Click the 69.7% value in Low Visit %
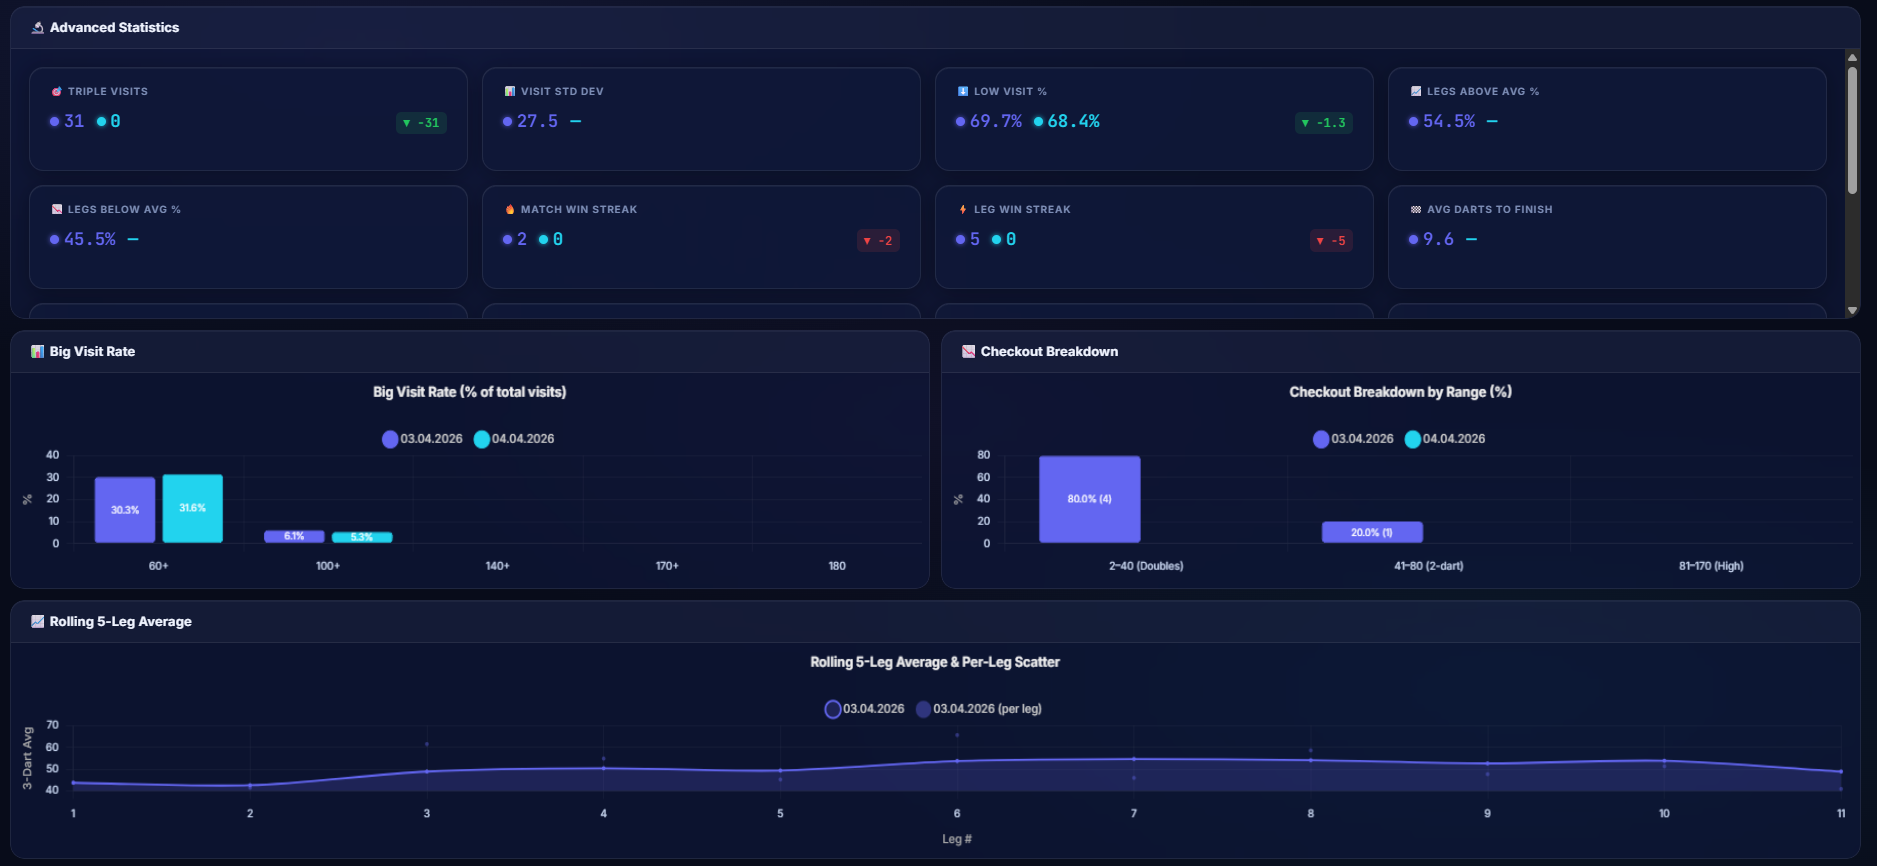 (996, 121)
